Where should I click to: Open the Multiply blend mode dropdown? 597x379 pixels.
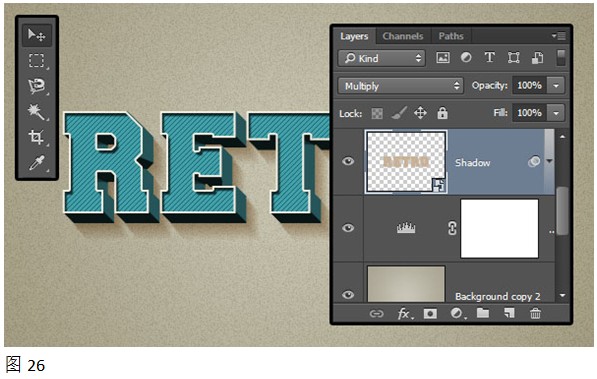pos(400,86)
